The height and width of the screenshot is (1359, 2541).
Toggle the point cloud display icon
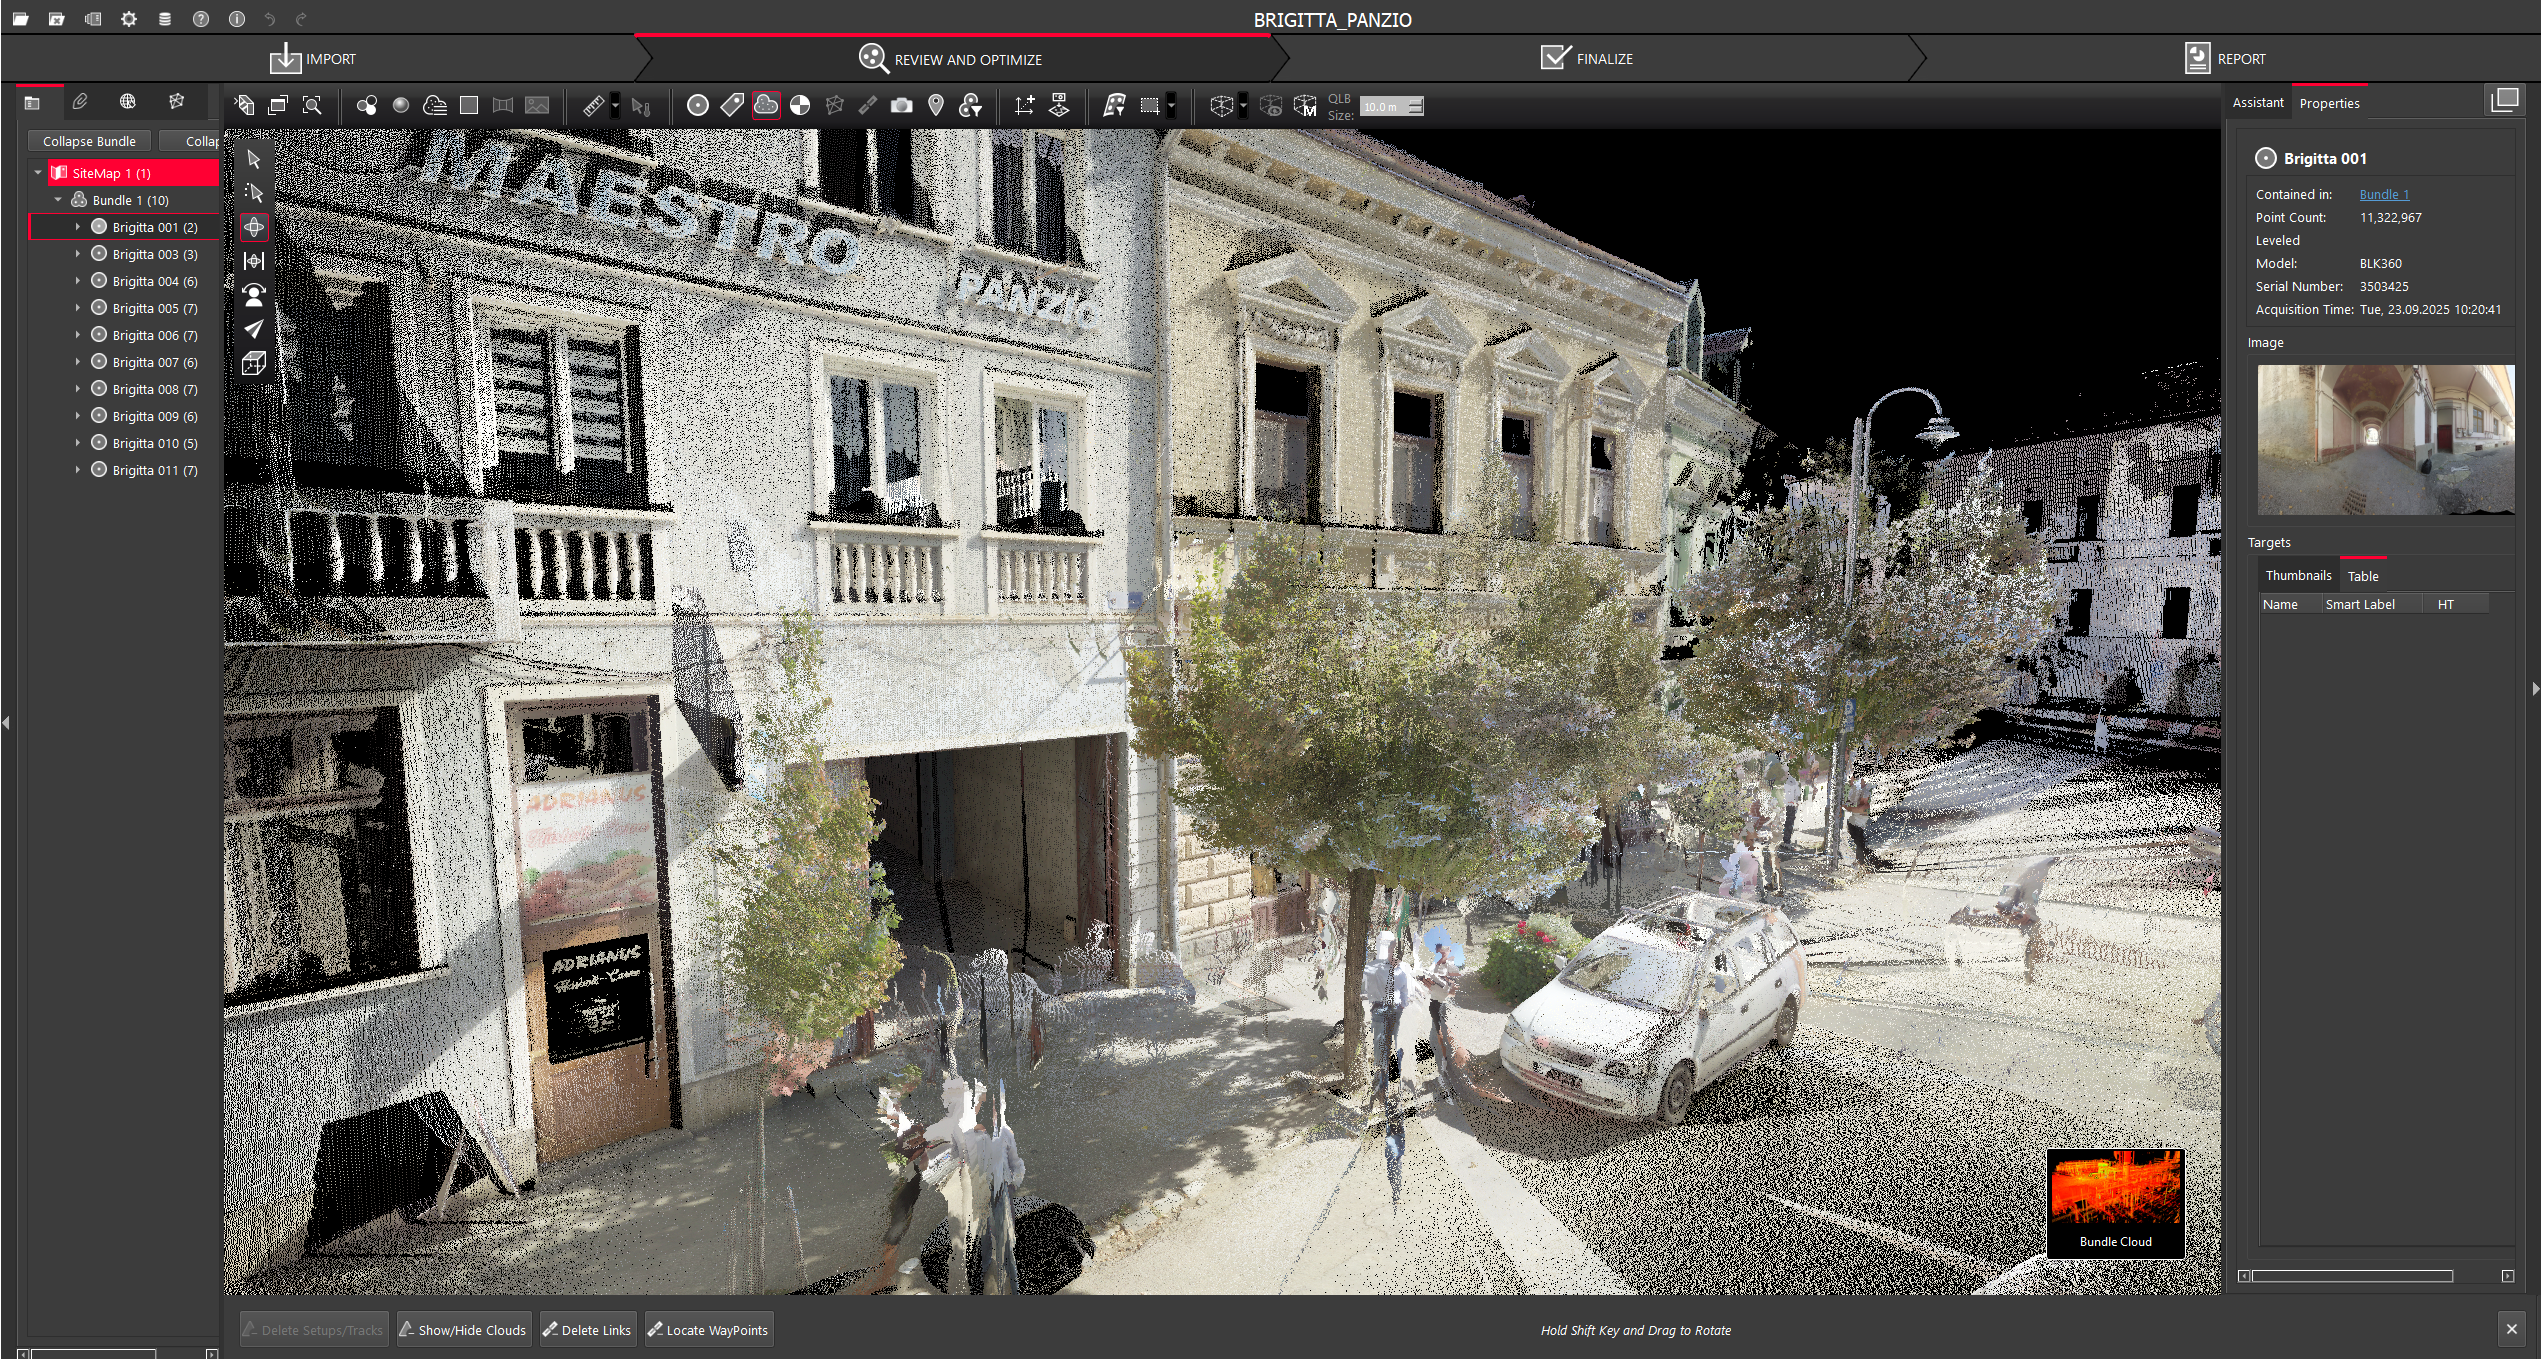pos(766,105)
